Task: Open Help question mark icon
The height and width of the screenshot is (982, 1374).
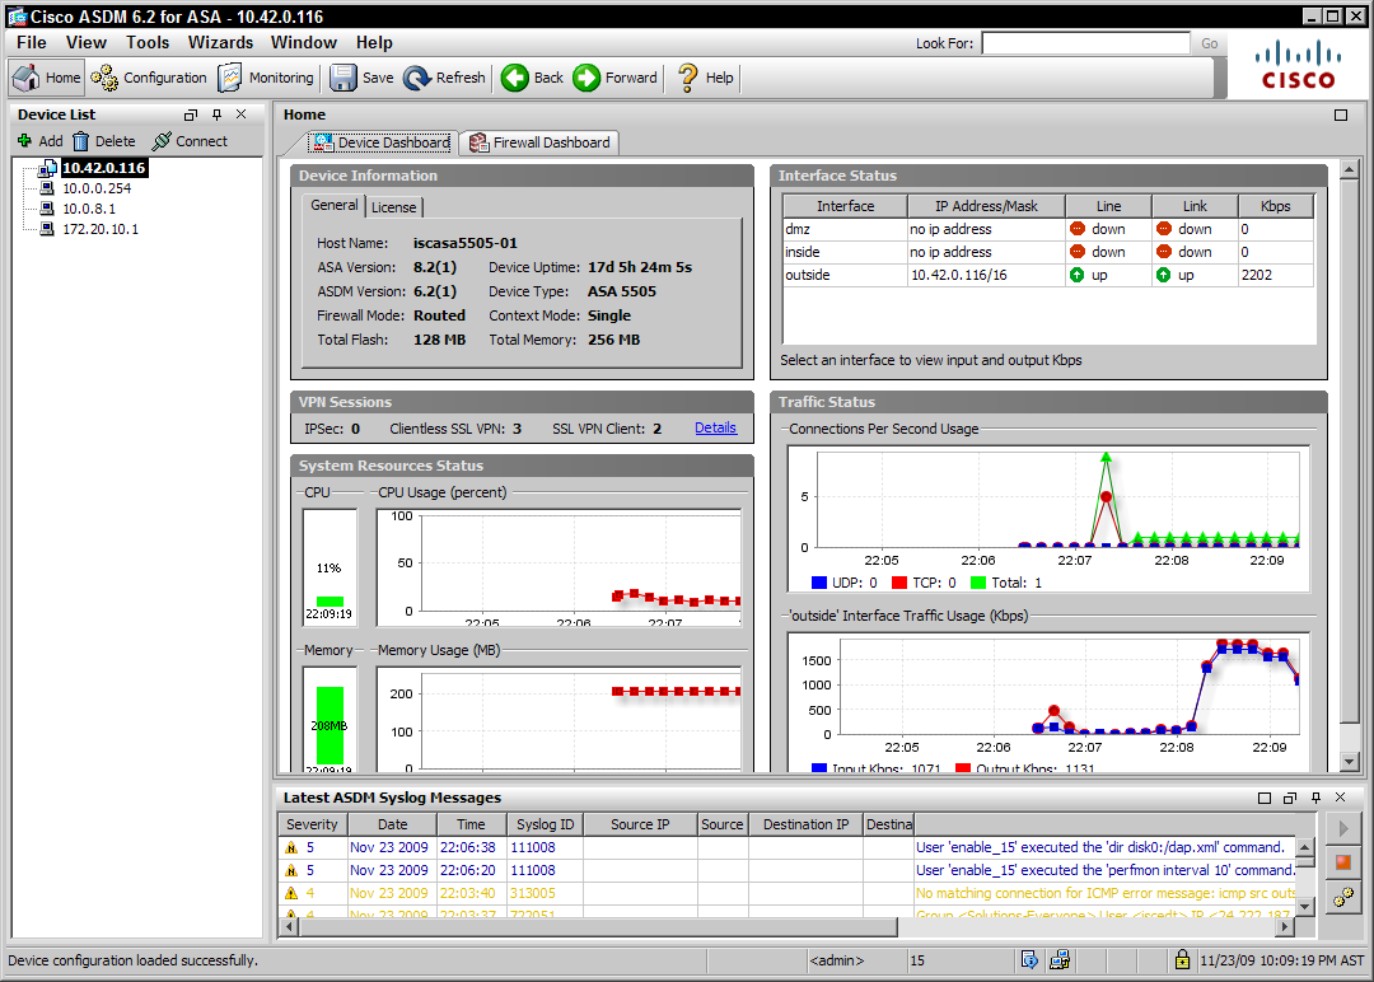Action: [x=688, y=77]
